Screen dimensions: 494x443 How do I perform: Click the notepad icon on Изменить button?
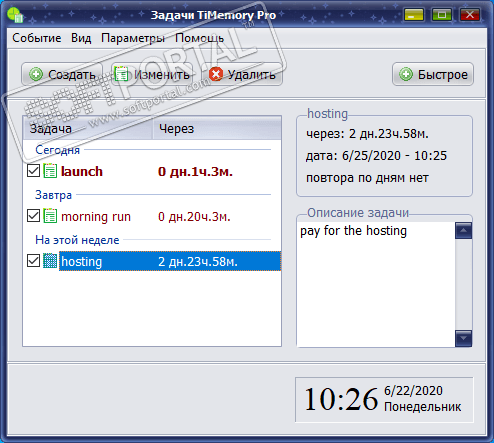121,74
